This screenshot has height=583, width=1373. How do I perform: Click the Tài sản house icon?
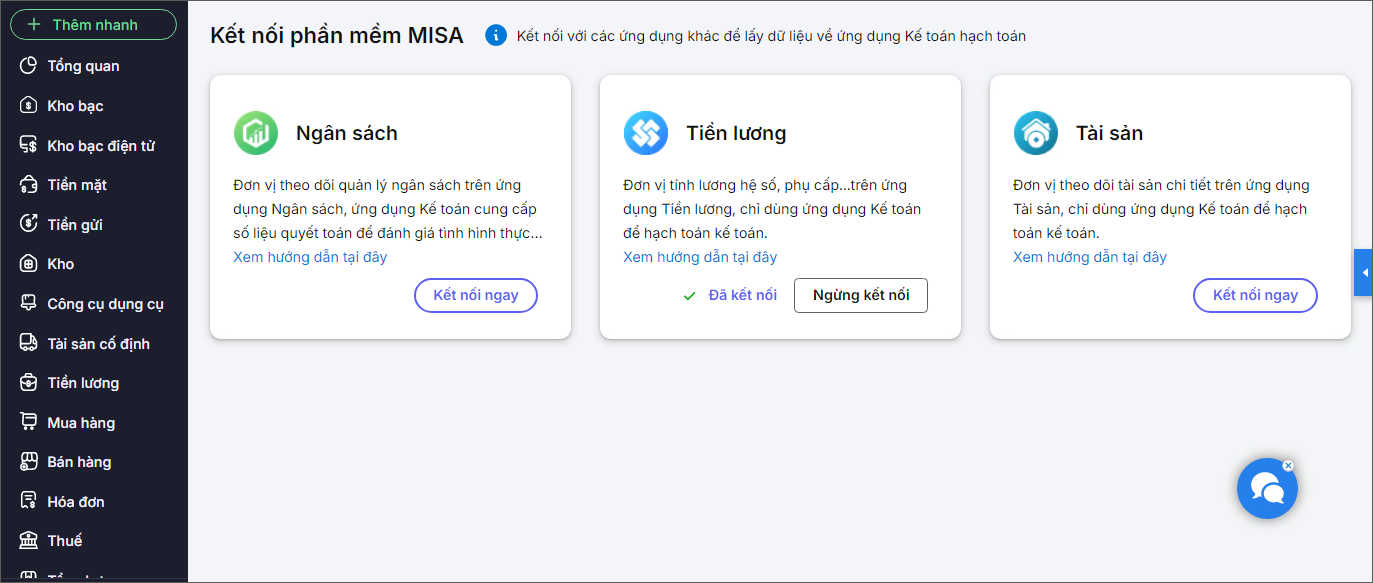[x=1036, y=133]
